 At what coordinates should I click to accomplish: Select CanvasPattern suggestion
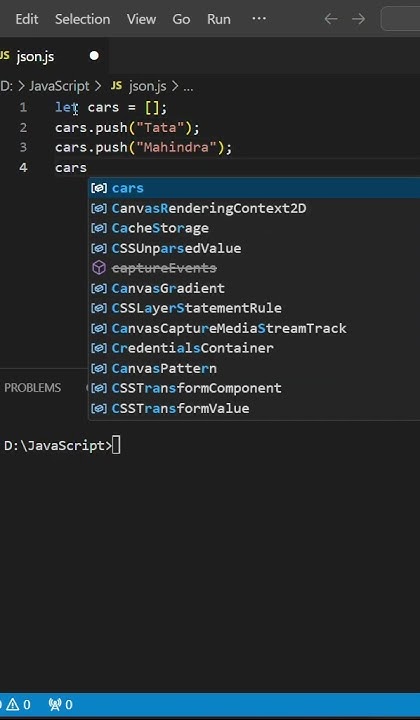pos(254,368)
